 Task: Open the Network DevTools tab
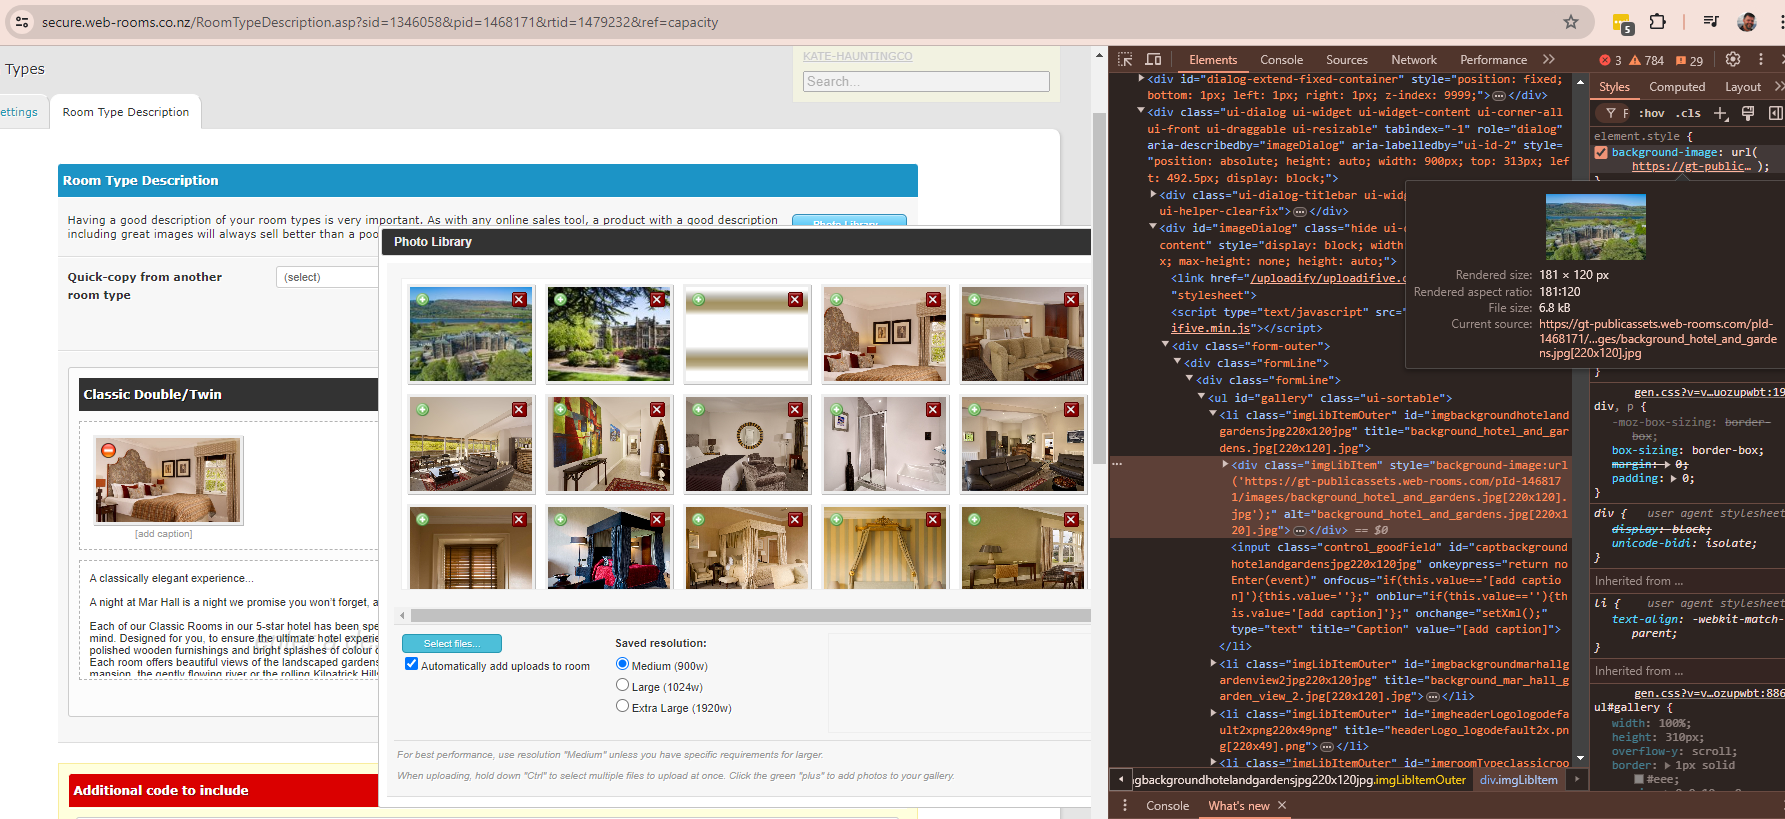(1414, 60)
